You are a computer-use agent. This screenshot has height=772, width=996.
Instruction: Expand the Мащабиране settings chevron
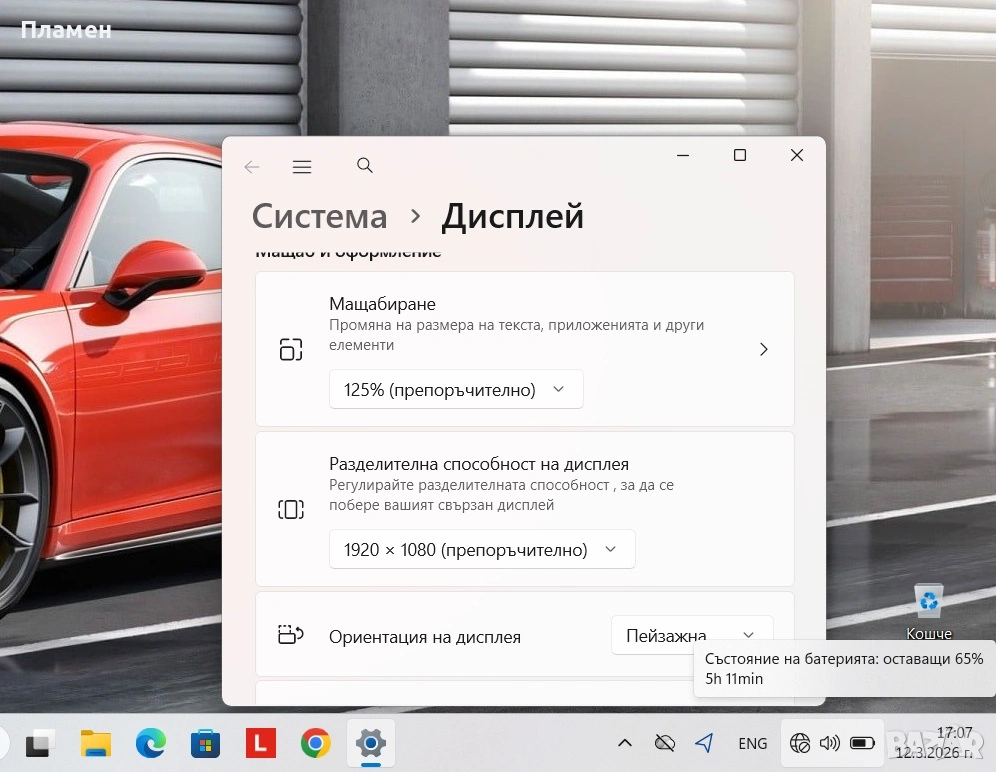[764, 349]
